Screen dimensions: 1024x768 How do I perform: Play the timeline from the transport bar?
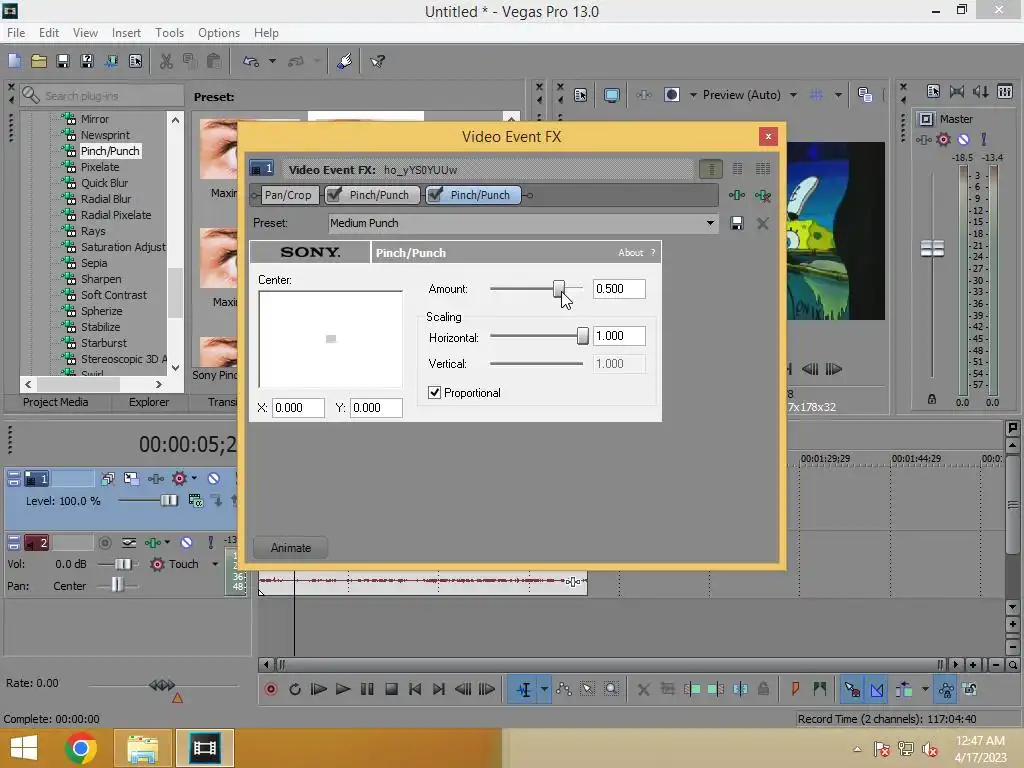(342, 689)
